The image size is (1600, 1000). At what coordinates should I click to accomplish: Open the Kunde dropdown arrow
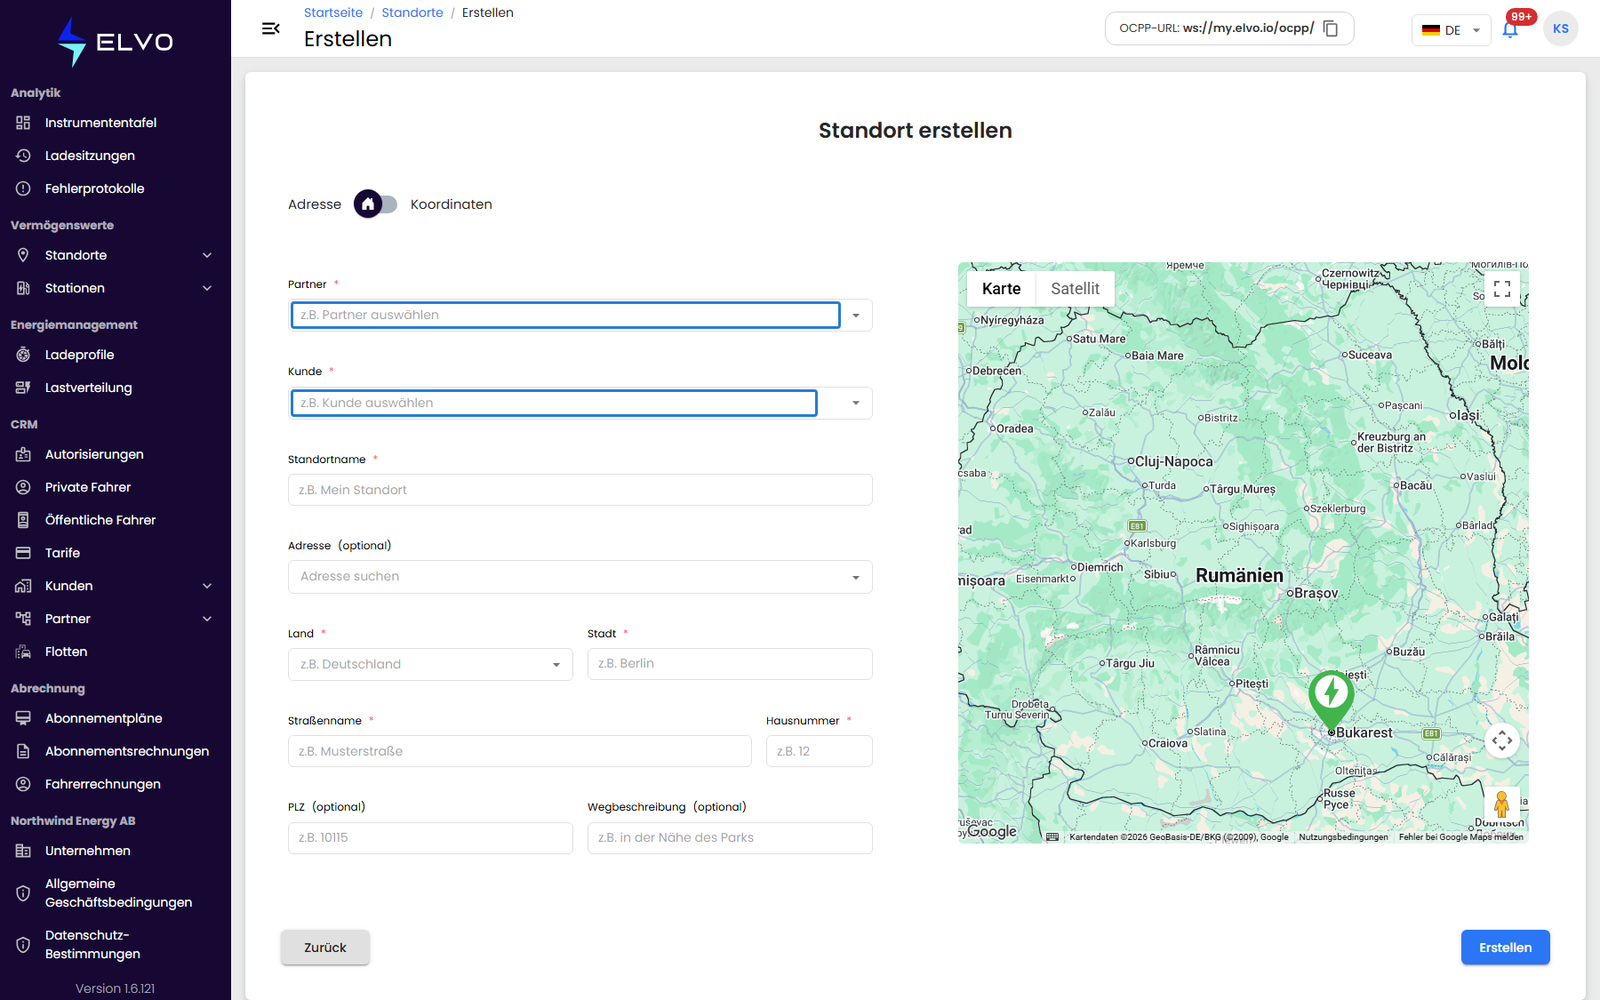(856, 403)
